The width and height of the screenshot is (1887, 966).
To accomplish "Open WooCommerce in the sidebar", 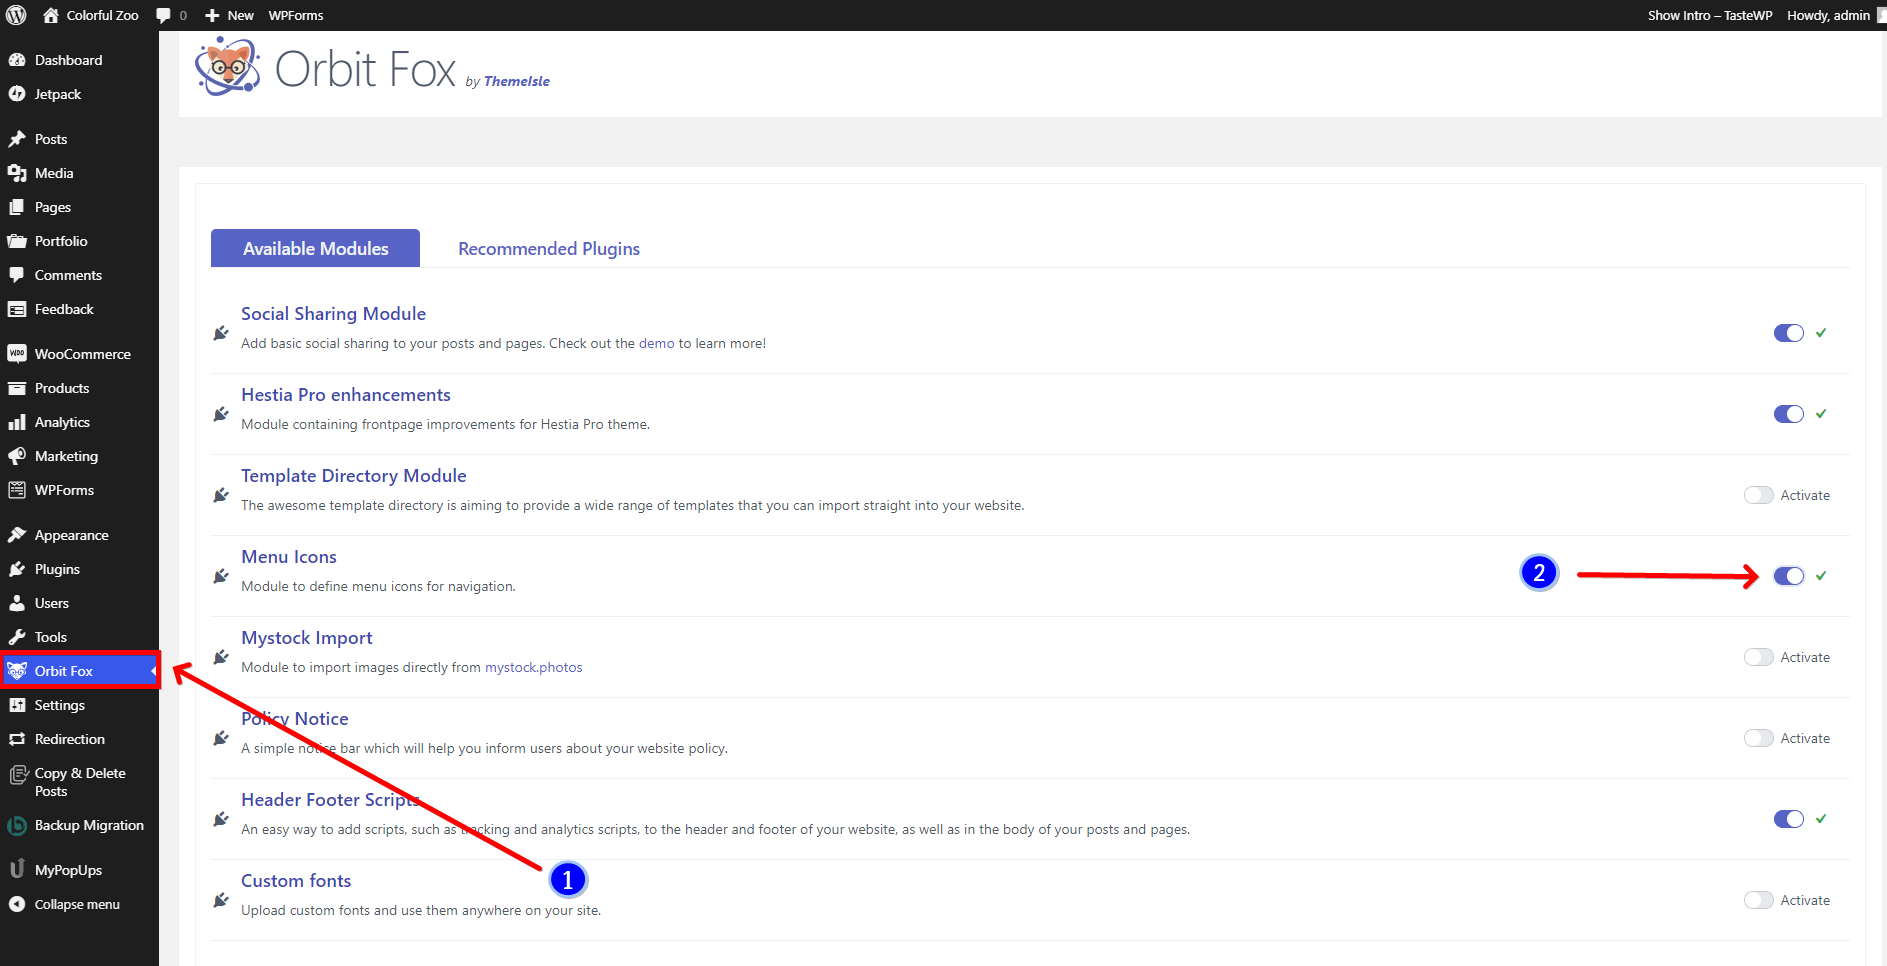I will [82, 354].
